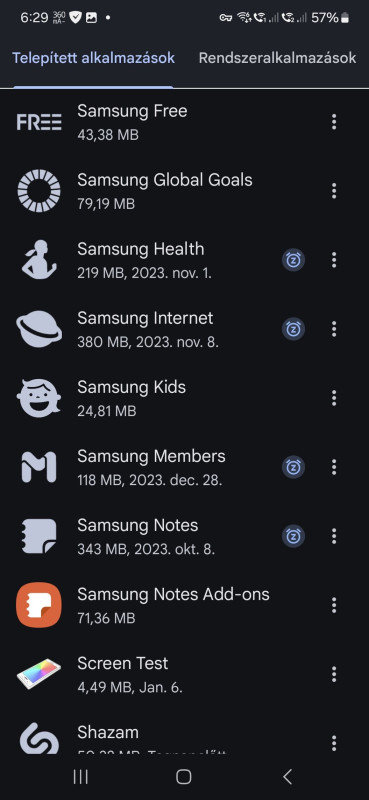Screen dimensions: 369x800
Task: Tap the Android back navigation button
Action: click(287, 777)
